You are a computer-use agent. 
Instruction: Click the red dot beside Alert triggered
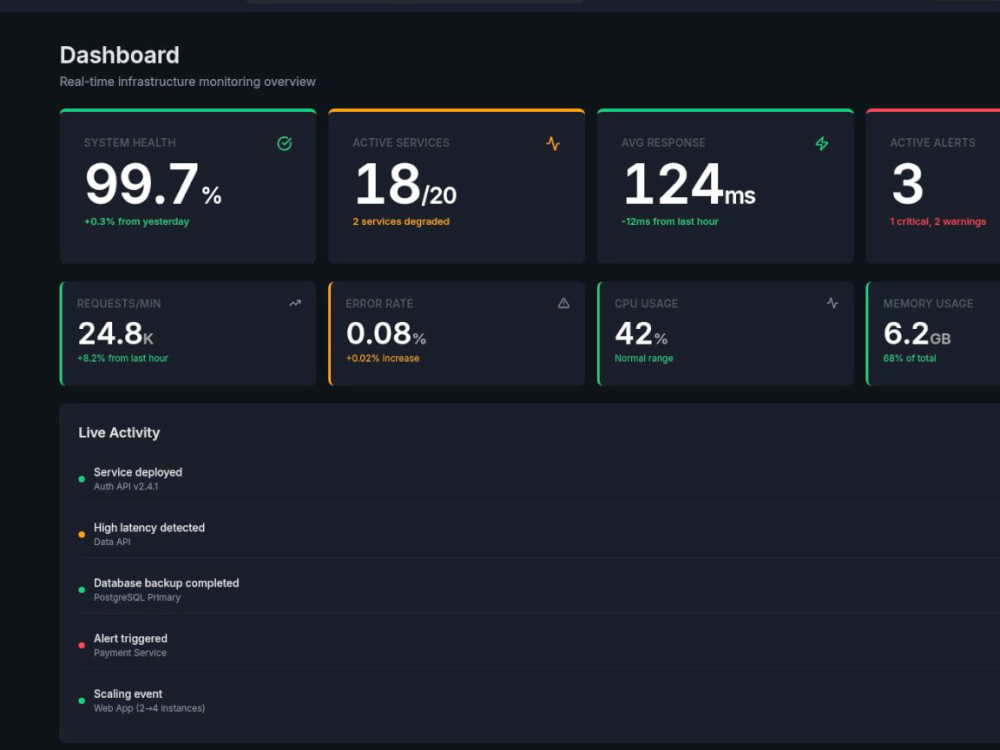(x=82, y=645)
